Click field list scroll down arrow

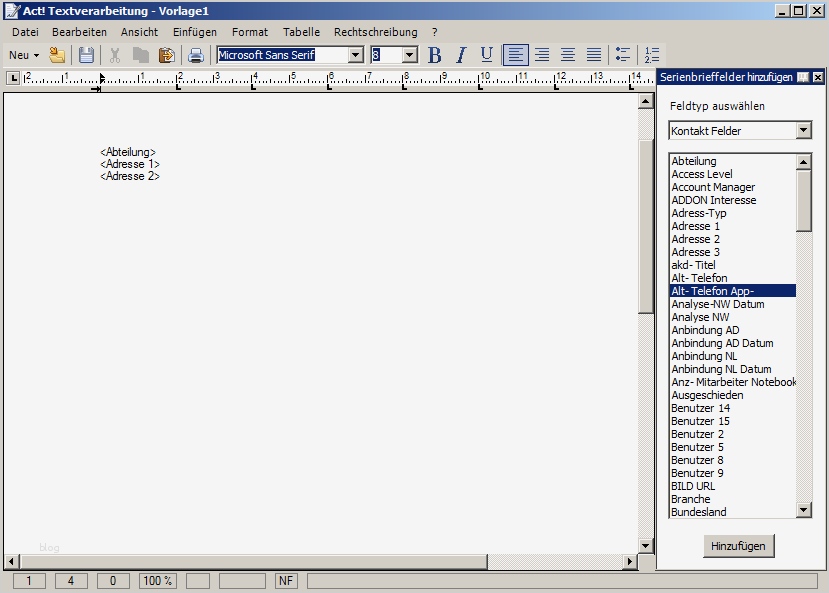804,510
